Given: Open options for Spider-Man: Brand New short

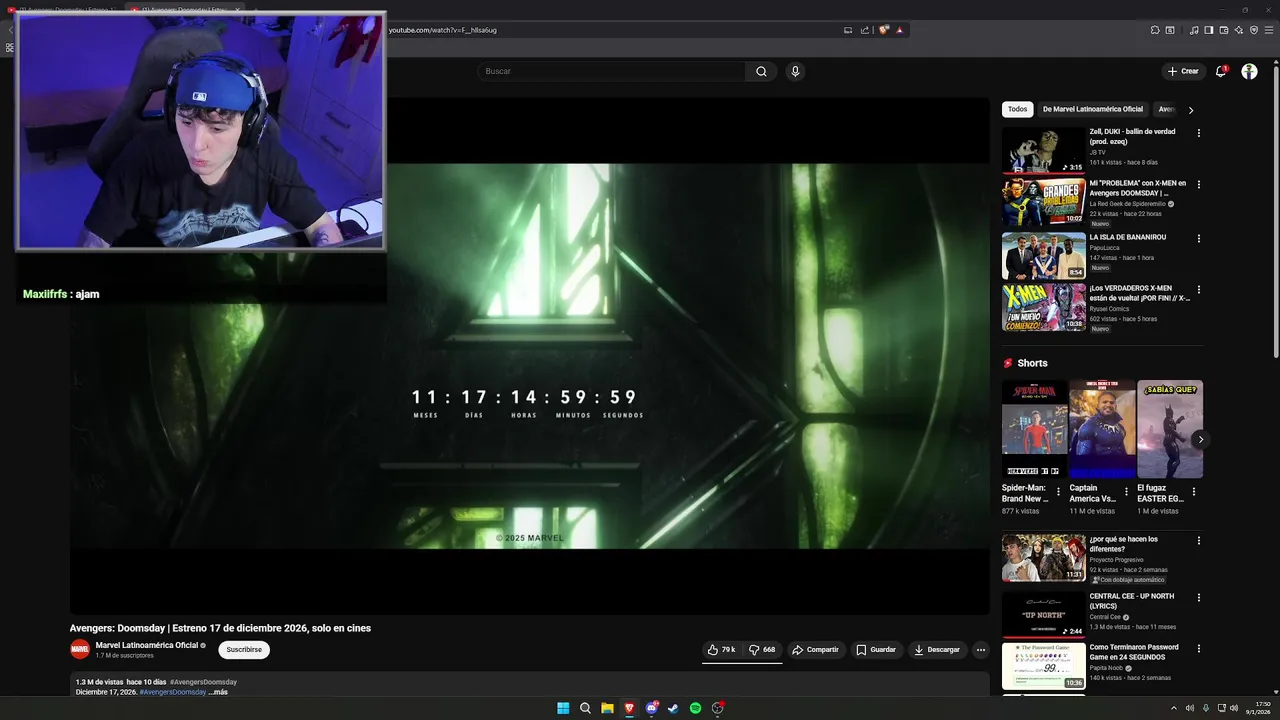Looking at the screenshot, I should click(1059, 492).
